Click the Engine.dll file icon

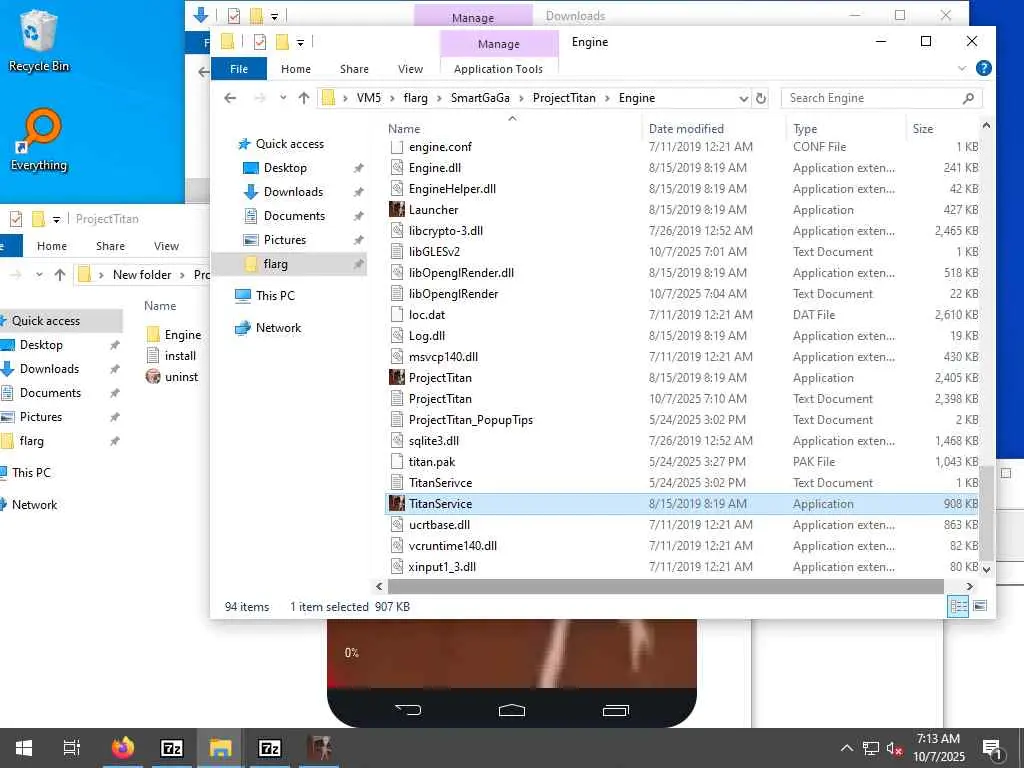pyautogui.click(x=396, y=168)
